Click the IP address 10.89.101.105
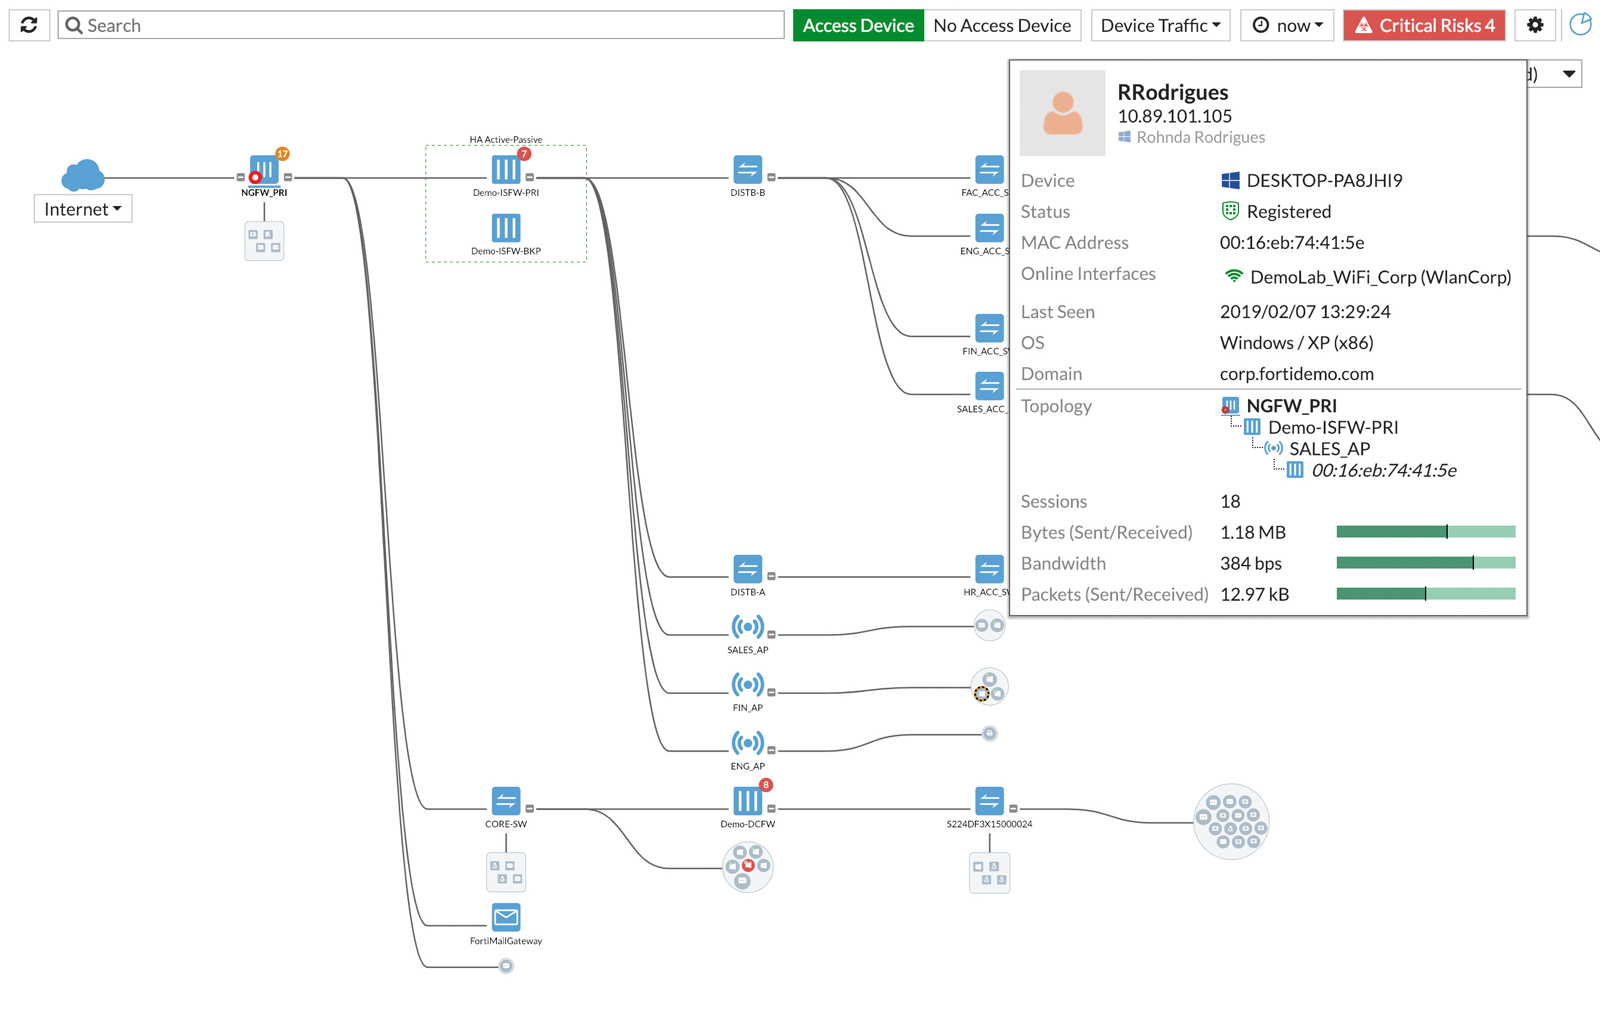Viewport: 1600px width, 1022px height. click(x=1174, y=116)
